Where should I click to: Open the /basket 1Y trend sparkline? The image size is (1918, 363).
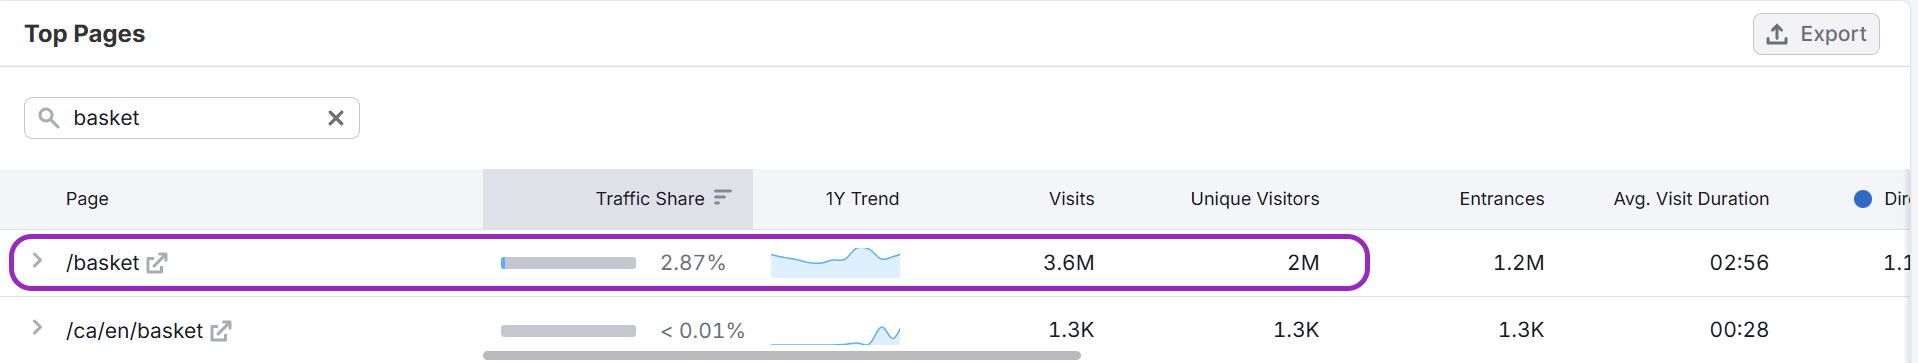835,262
